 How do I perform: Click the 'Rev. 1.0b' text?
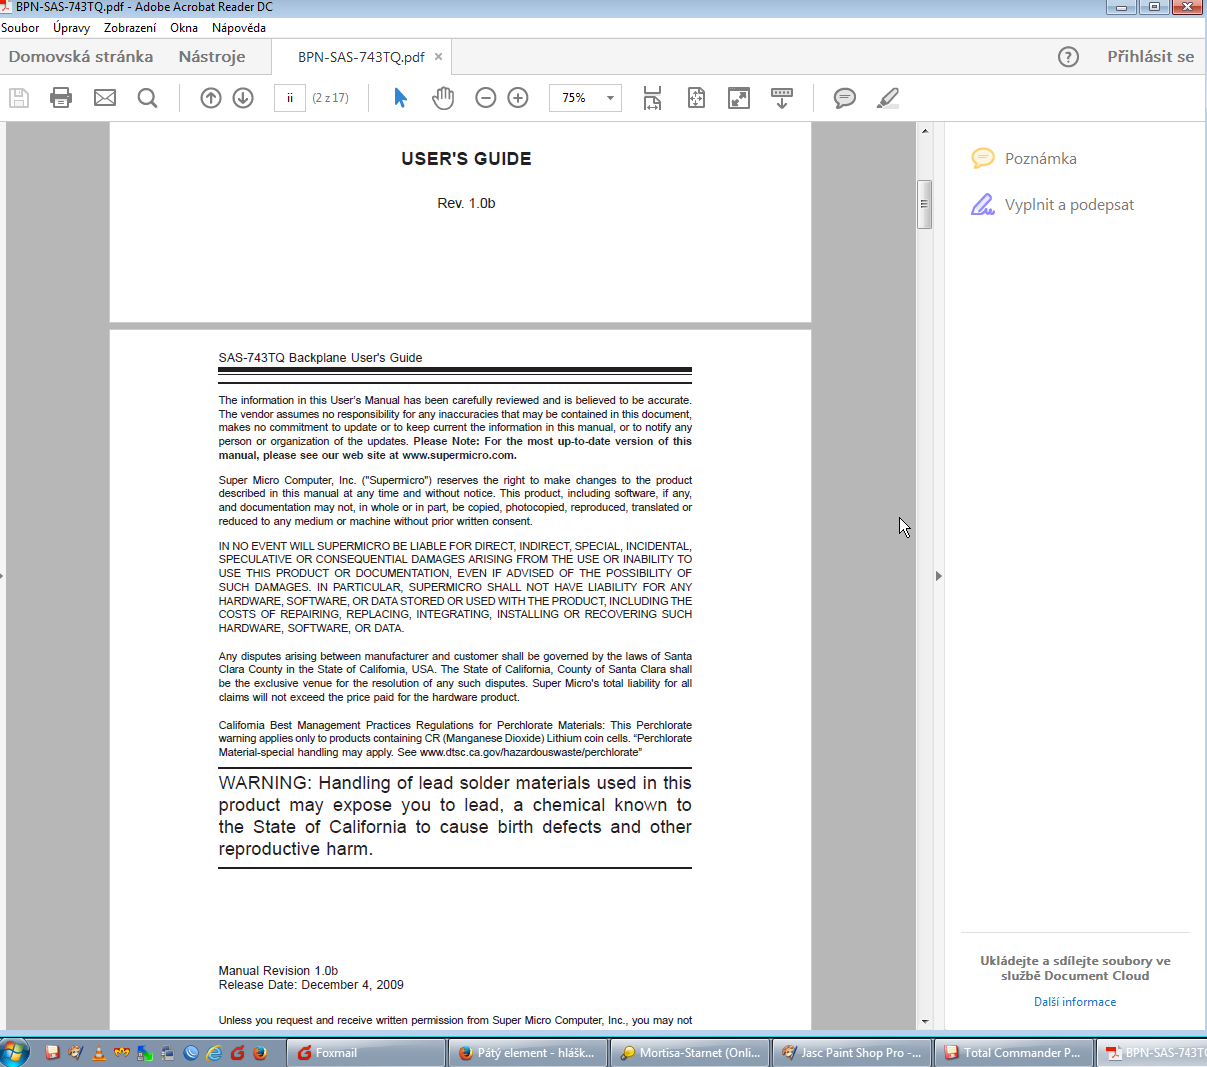pyautogui.click(x=466, y=203)
